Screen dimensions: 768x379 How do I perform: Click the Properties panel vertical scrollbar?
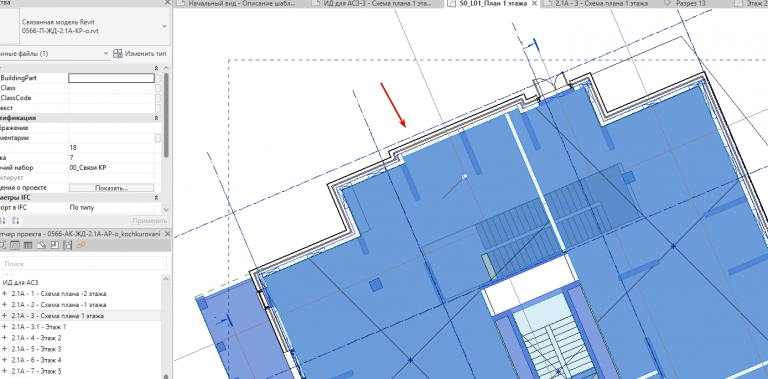[x=167, y=115]
